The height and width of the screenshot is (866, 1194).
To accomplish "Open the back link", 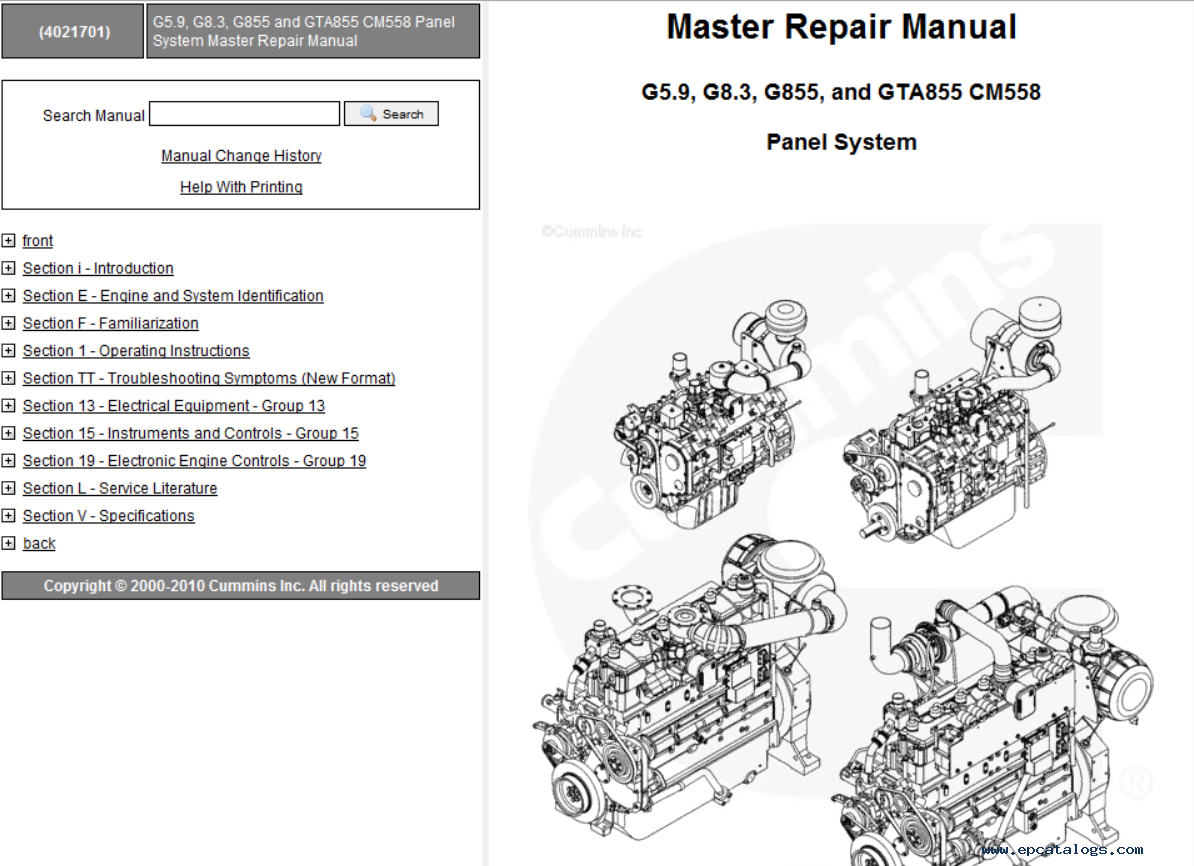I will pyautogui.click(x=39, y=543).
